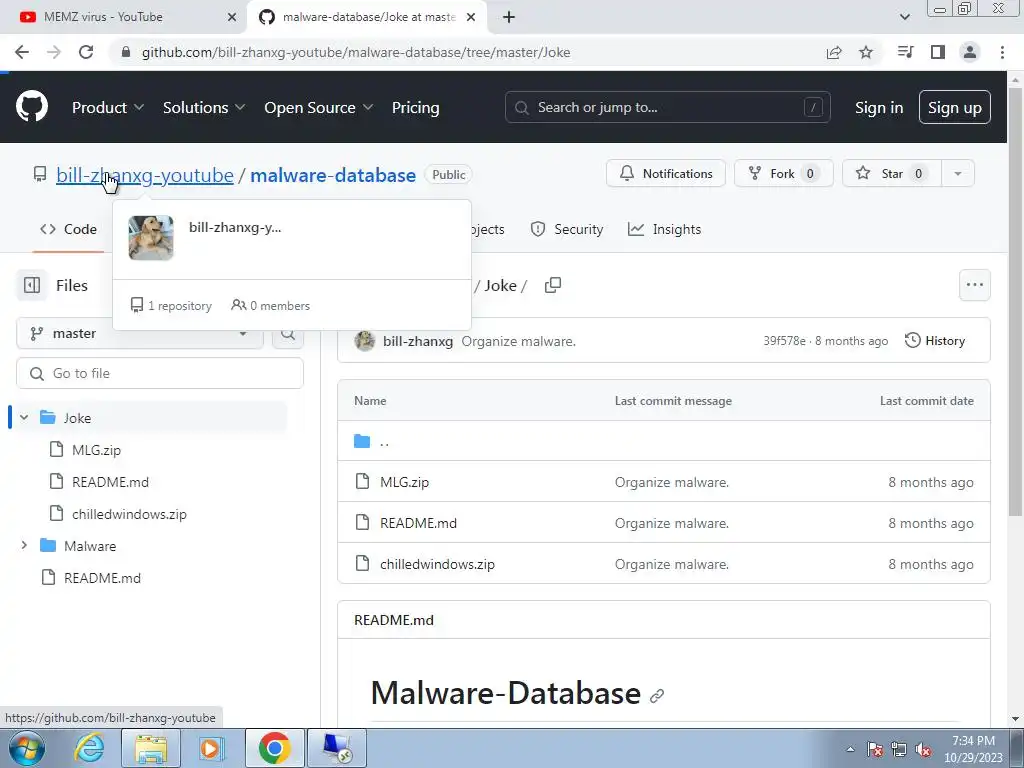Open the malware-database repository link

click(333, 175)
